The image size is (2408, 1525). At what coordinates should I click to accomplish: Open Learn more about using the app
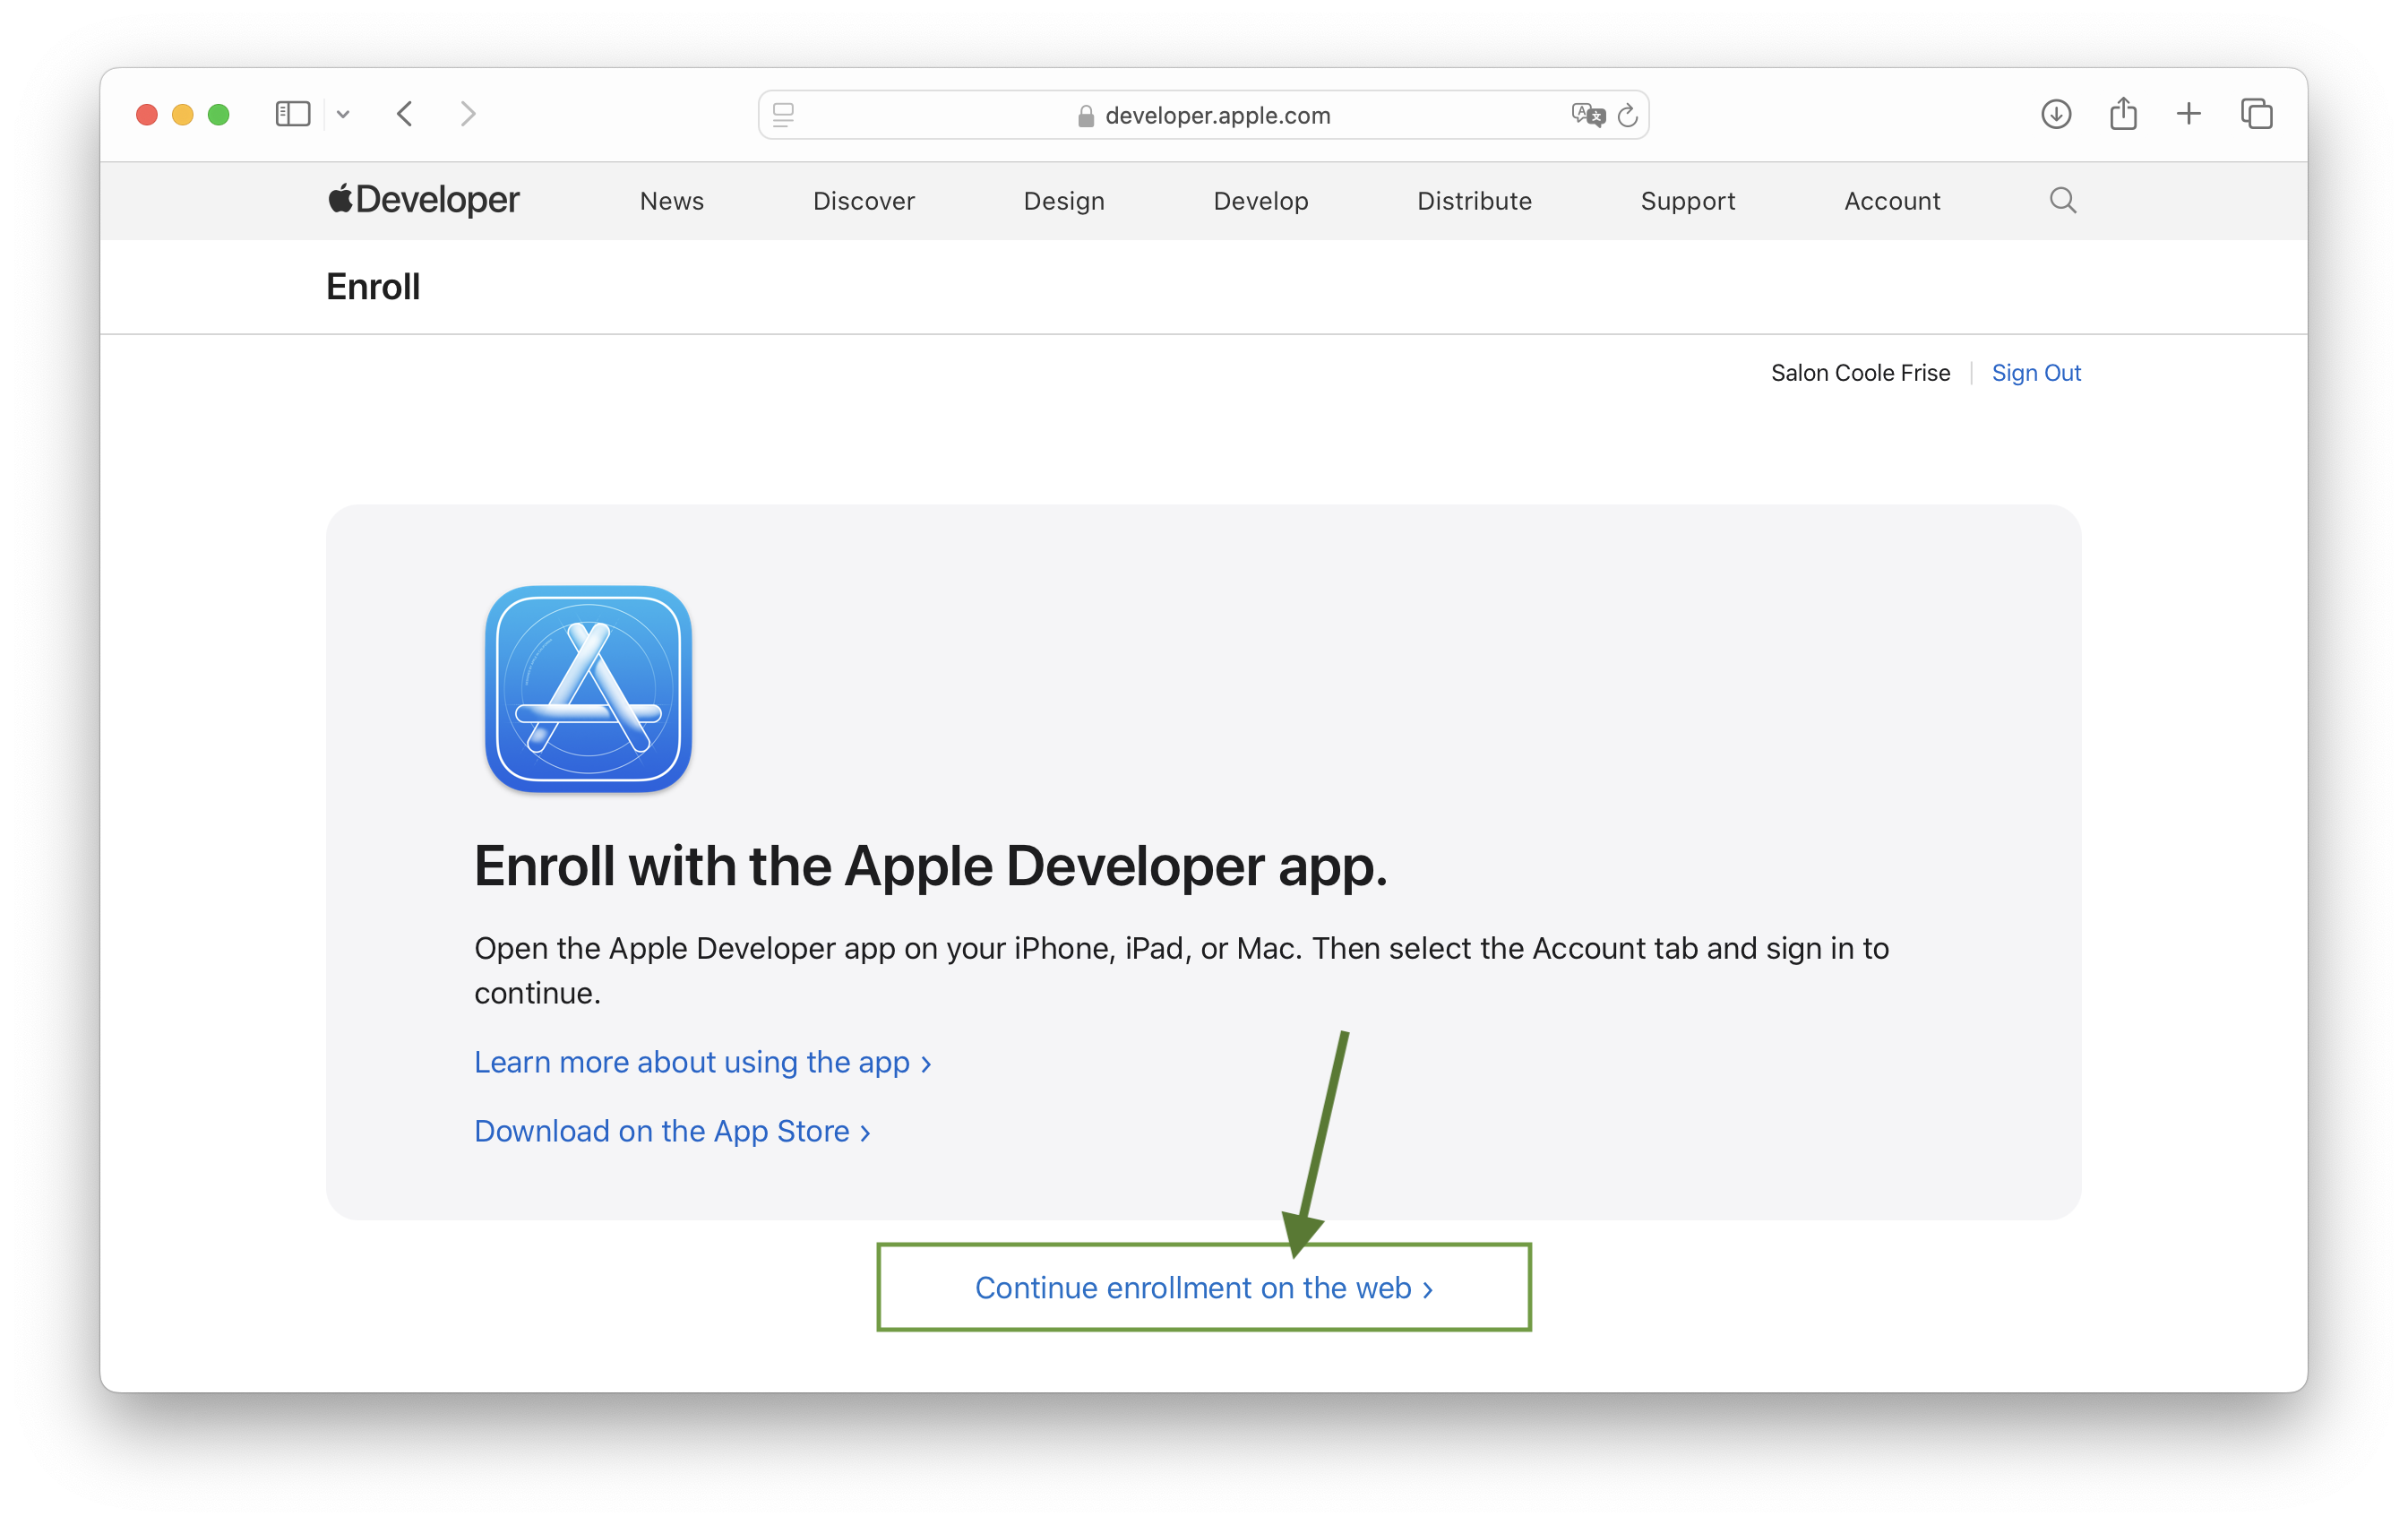coord(702,1062)
